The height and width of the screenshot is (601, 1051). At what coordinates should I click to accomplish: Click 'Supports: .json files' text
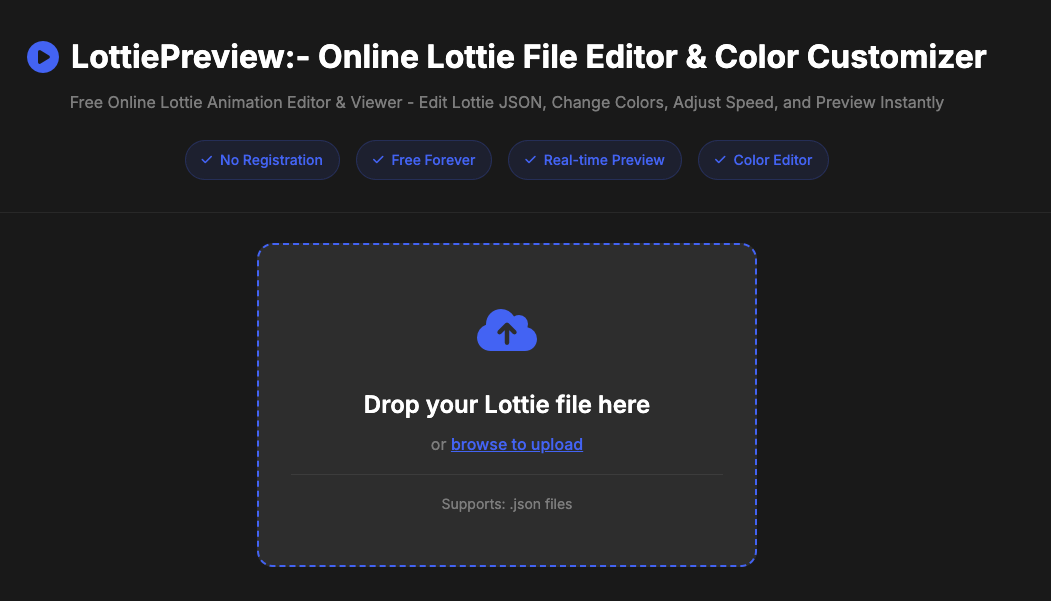pos(507,504)
